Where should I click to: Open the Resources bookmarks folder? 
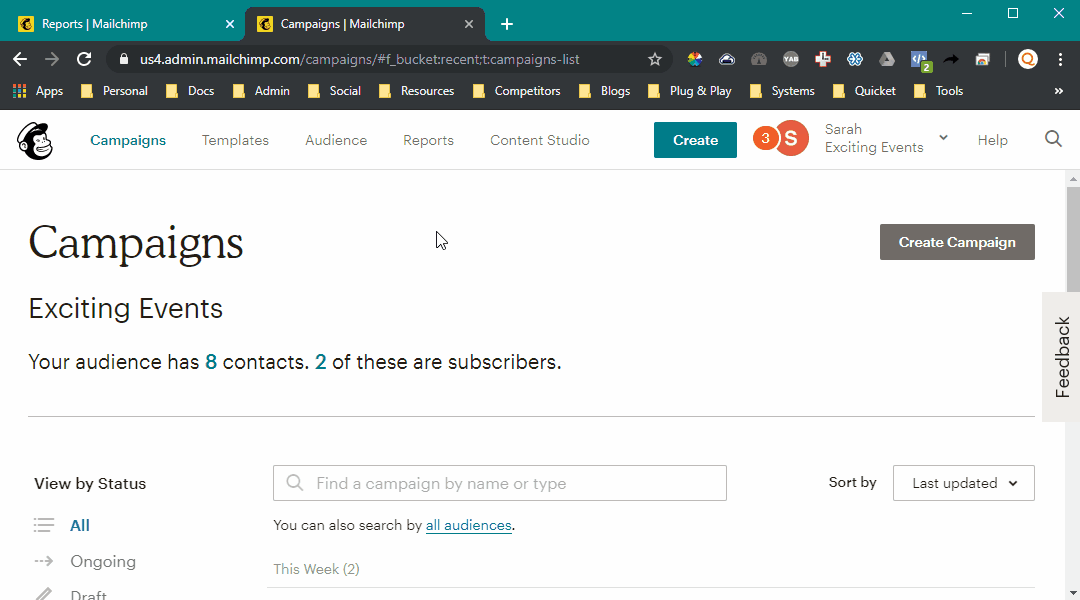pyautogui.click(x=416, y=91)
